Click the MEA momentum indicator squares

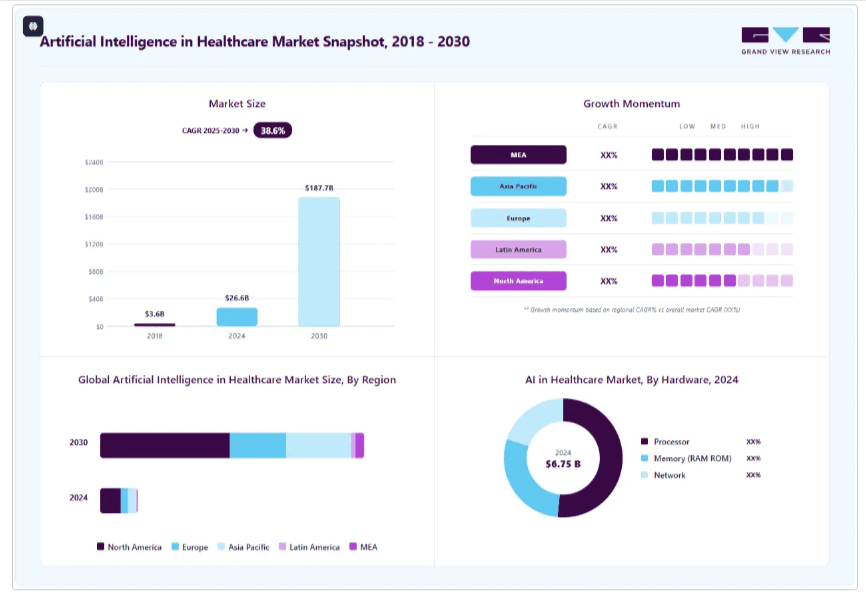722,155
